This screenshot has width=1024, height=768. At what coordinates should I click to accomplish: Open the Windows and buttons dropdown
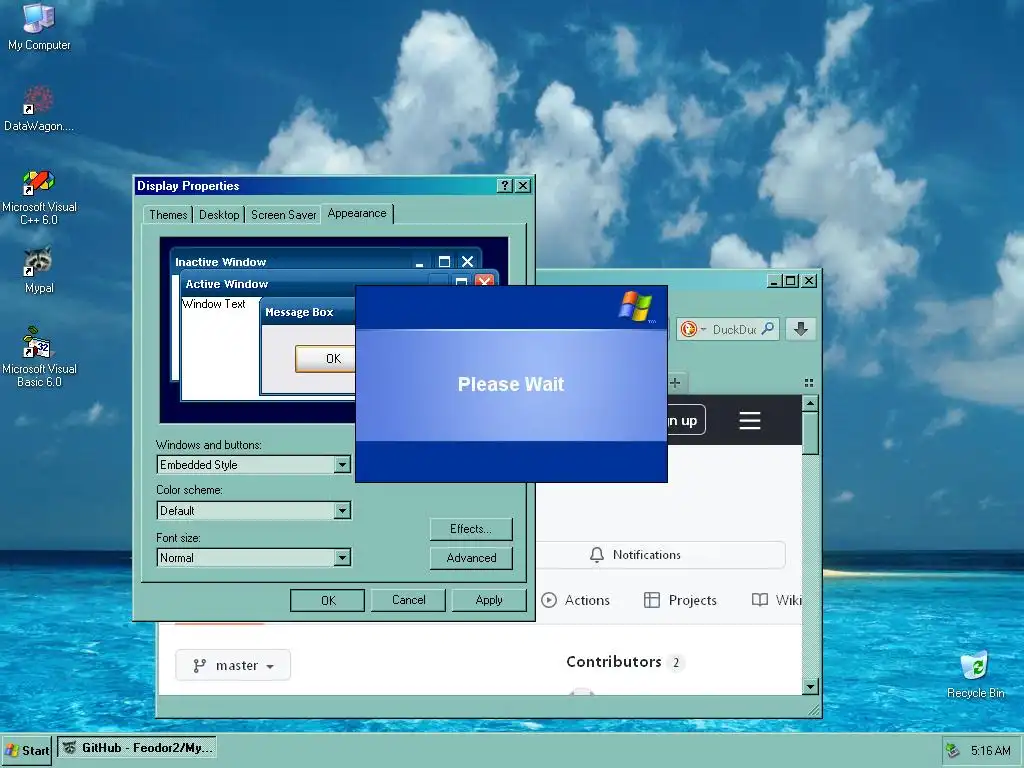(342, 464)
